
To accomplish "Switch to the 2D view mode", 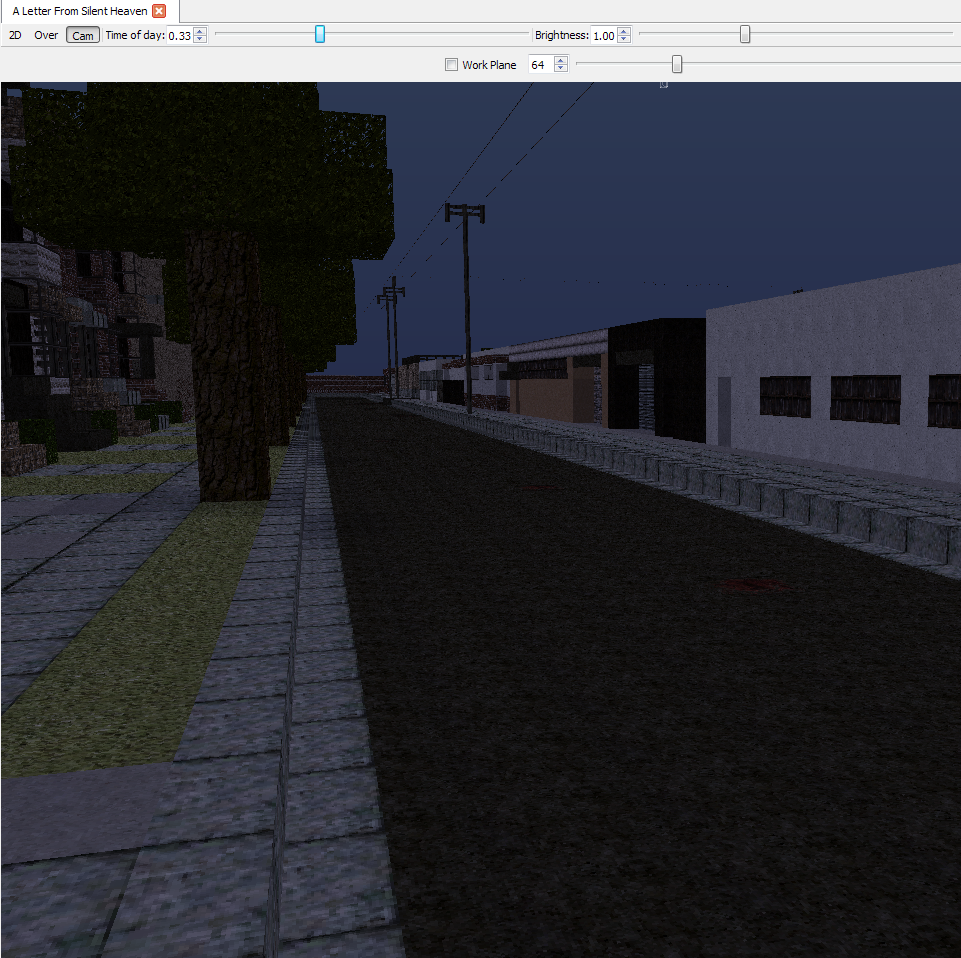I will (15, 36).
